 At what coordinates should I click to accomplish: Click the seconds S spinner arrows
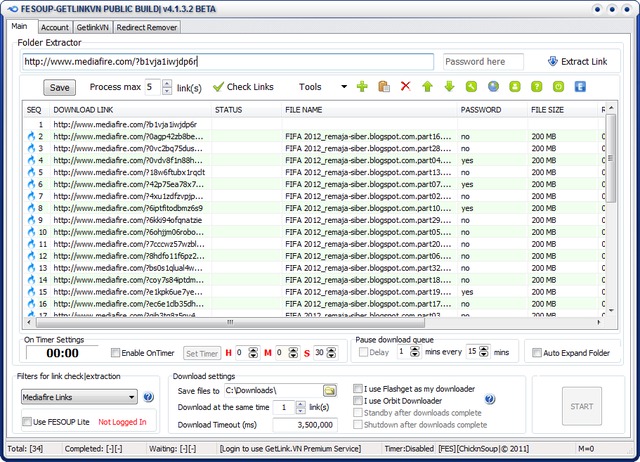point(331,353)
